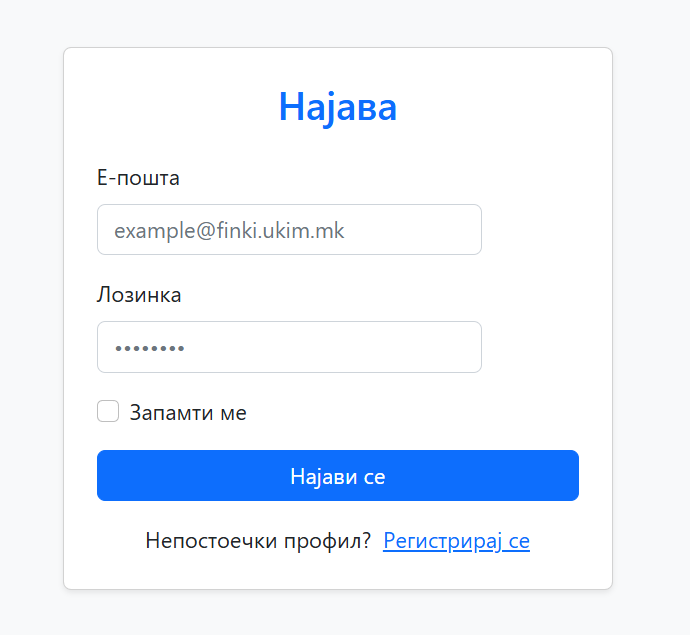Click the Најава heading

click(338, 107)
